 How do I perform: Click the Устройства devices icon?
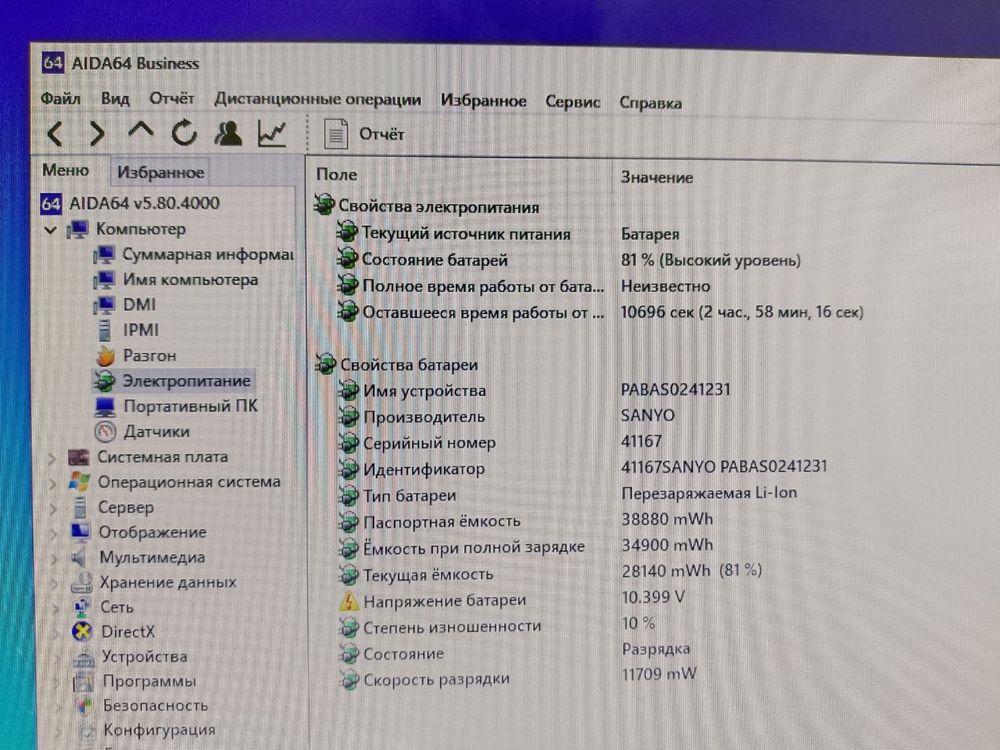83,657
